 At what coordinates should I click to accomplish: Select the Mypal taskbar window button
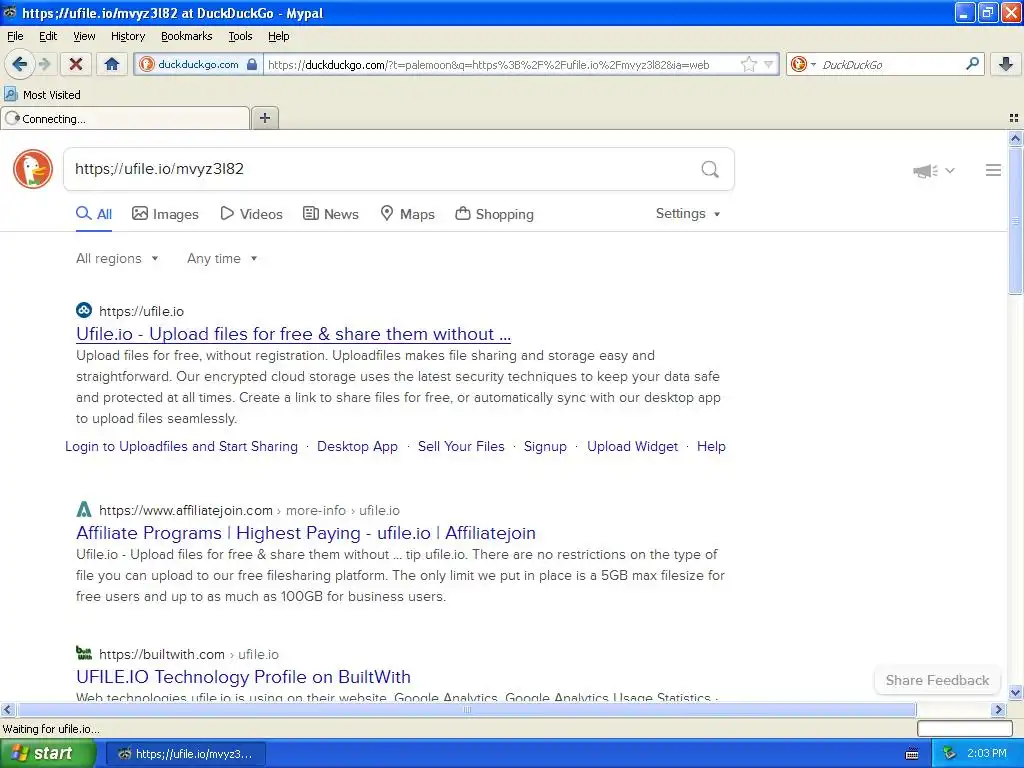[186, 754]
